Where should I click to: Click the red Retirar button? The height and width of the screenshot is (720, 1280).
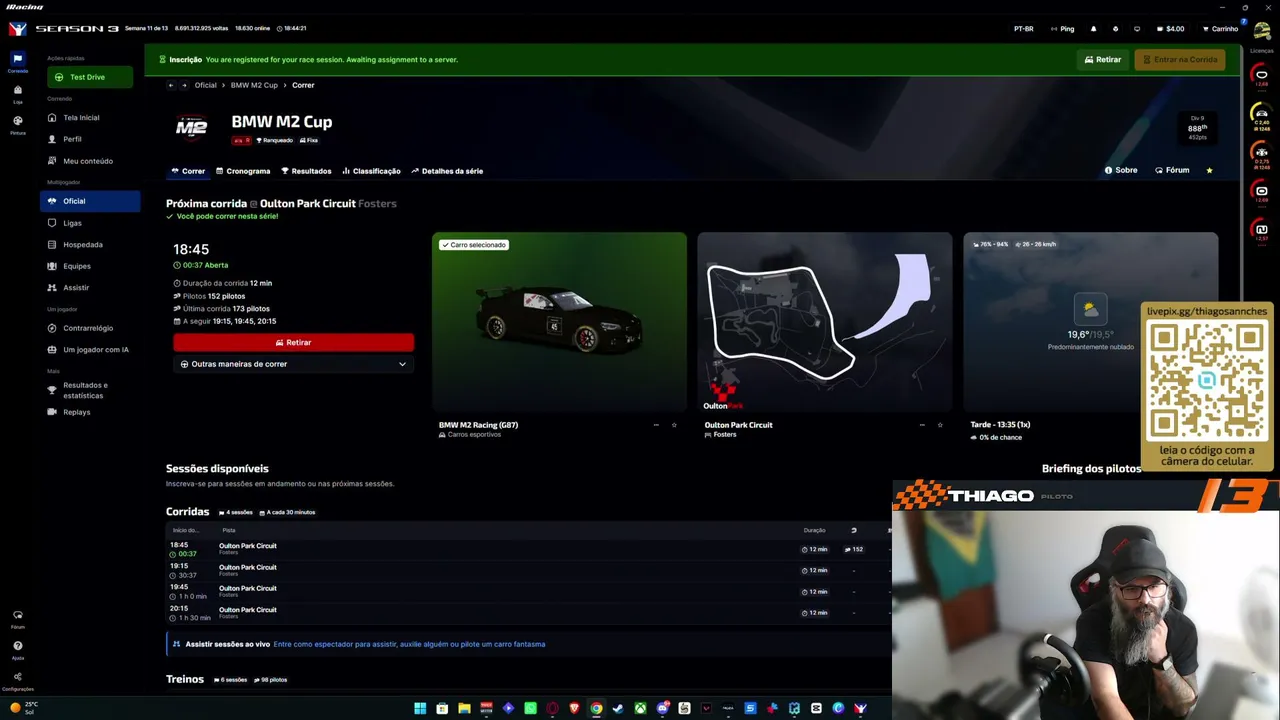(x=293, y=342)
